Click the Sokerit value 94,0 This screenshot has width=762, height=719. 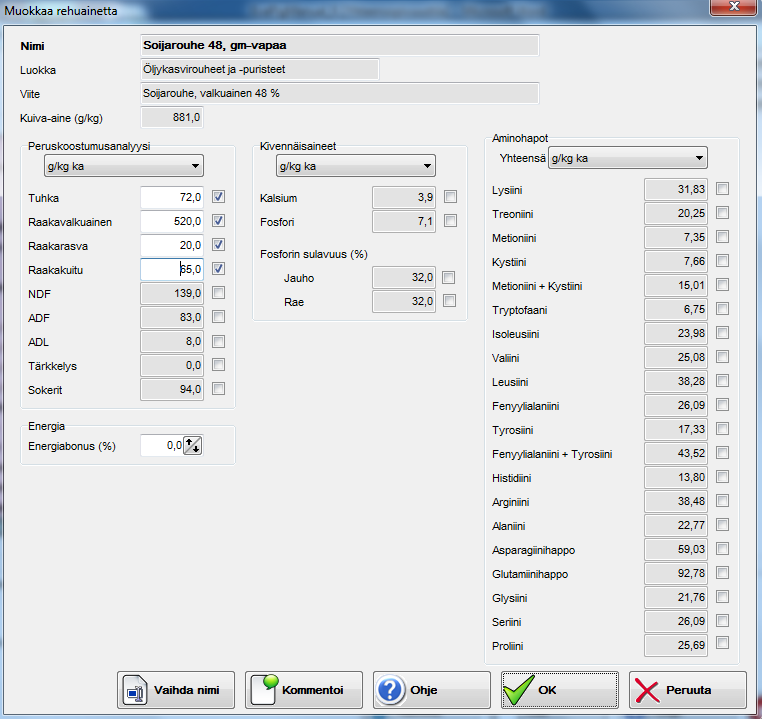coord(172,390)
